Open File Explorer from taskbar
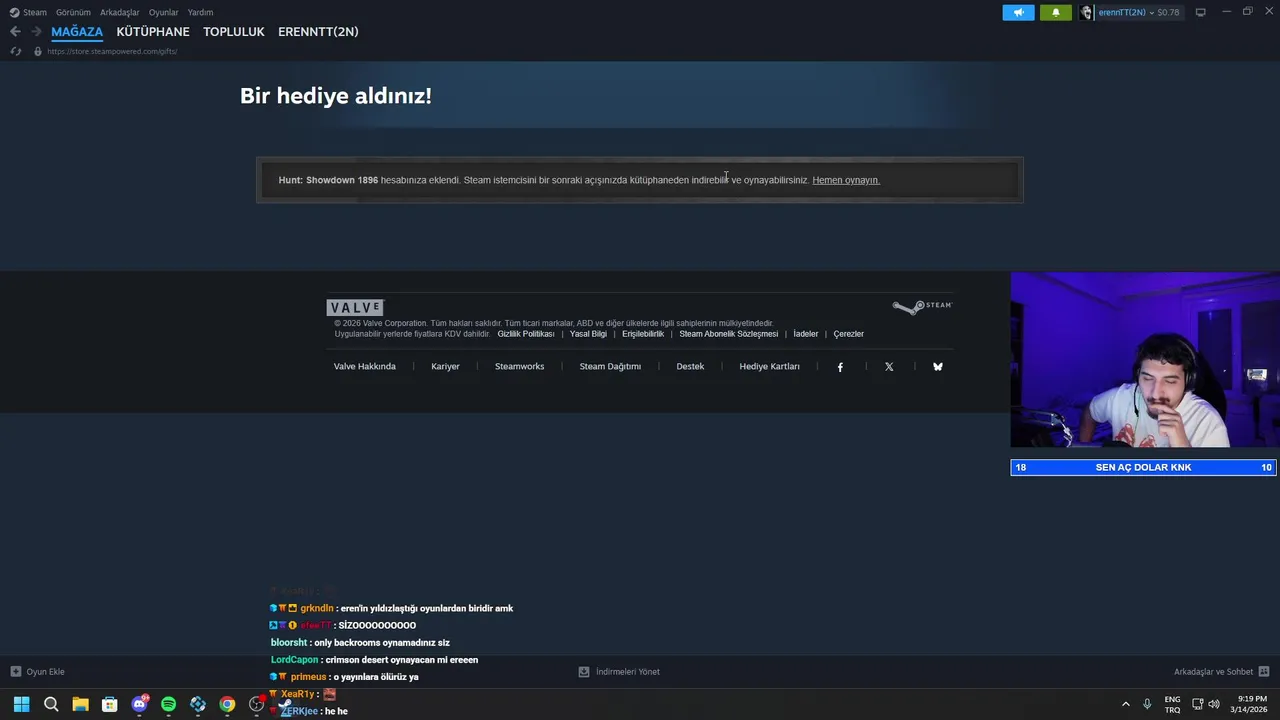 pos(80,704)
